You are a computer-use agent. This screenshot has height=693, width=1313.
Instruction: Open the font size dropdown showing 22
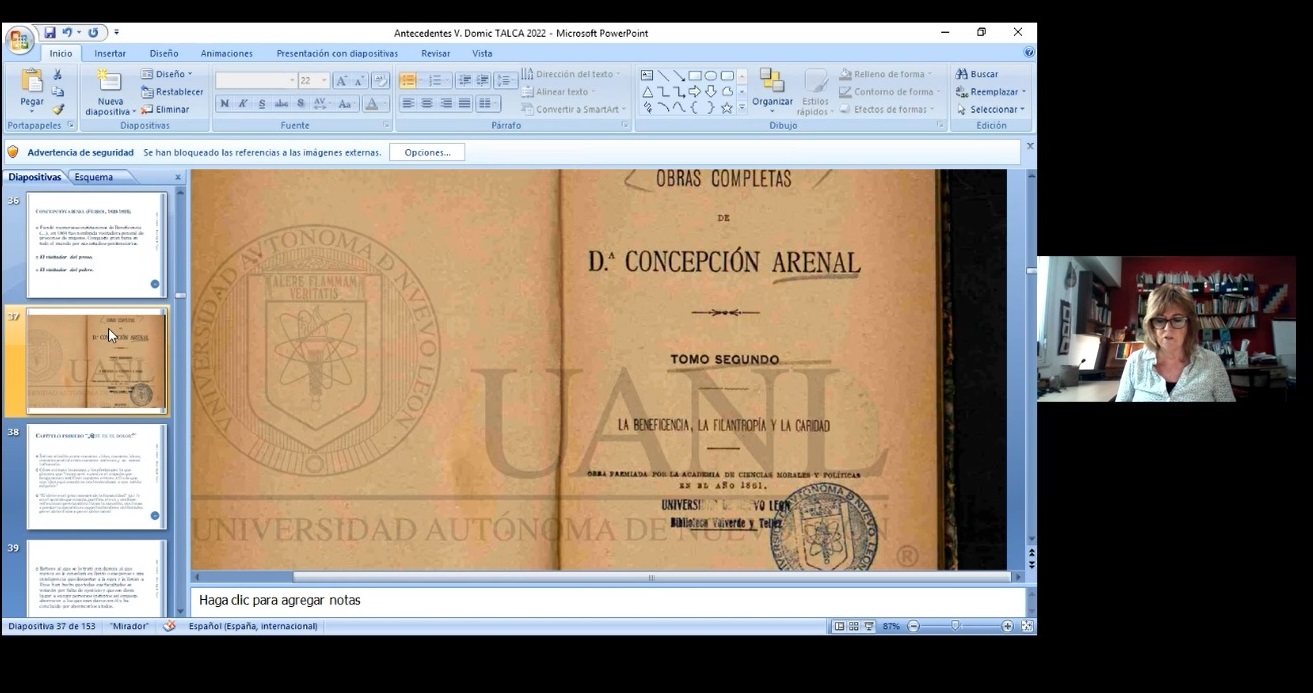coord(324,80)
